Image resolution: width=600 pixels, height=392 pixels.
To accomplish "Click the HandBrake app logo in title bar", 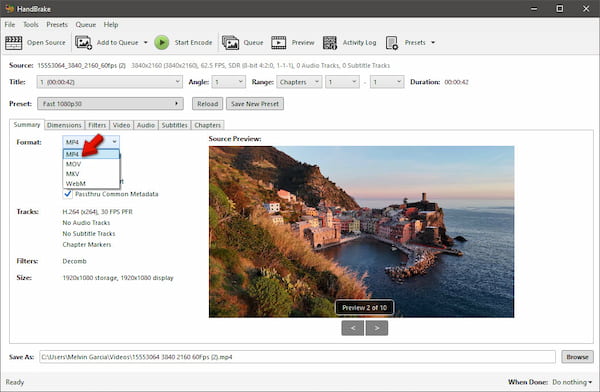I will (x=10, y=8).
